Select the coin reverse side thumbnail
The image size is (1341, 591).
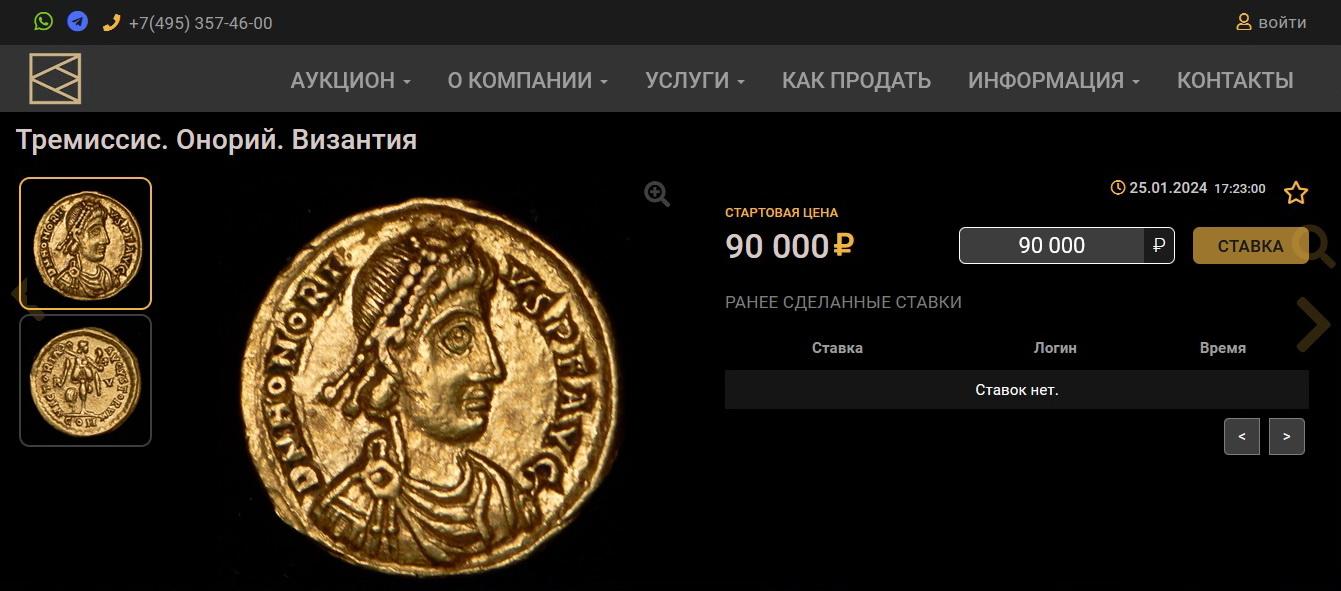click(x=86, y=380)
